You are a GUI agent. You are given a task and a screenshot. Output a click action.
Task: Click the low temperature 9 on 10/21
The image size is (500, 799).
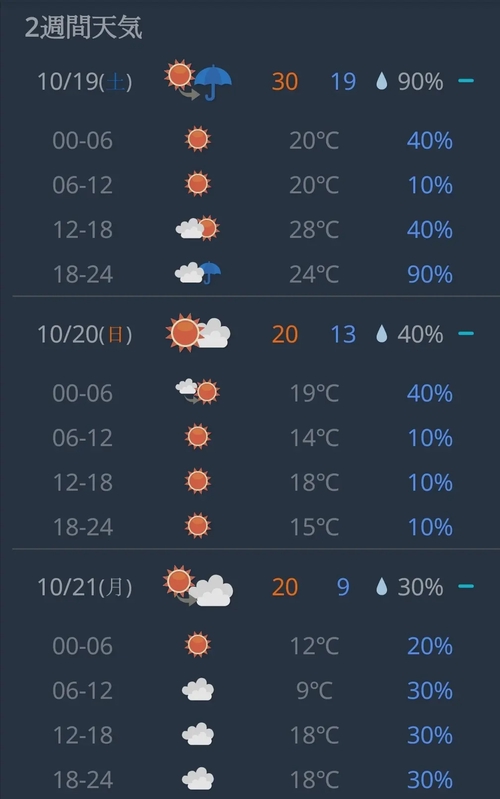[x=343, y=587]
